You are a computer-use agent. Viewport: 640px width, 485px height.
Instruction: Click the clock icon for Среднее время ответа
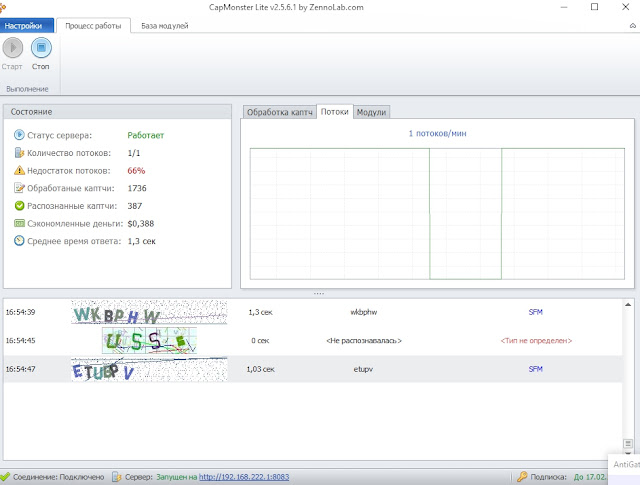[x=19, y=241]
